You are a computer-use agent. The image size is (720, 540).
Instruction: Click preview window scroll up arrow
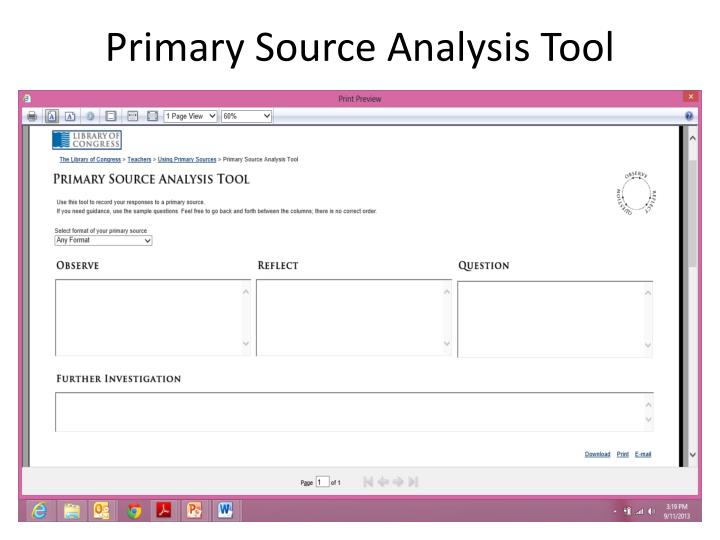point(692,138)
